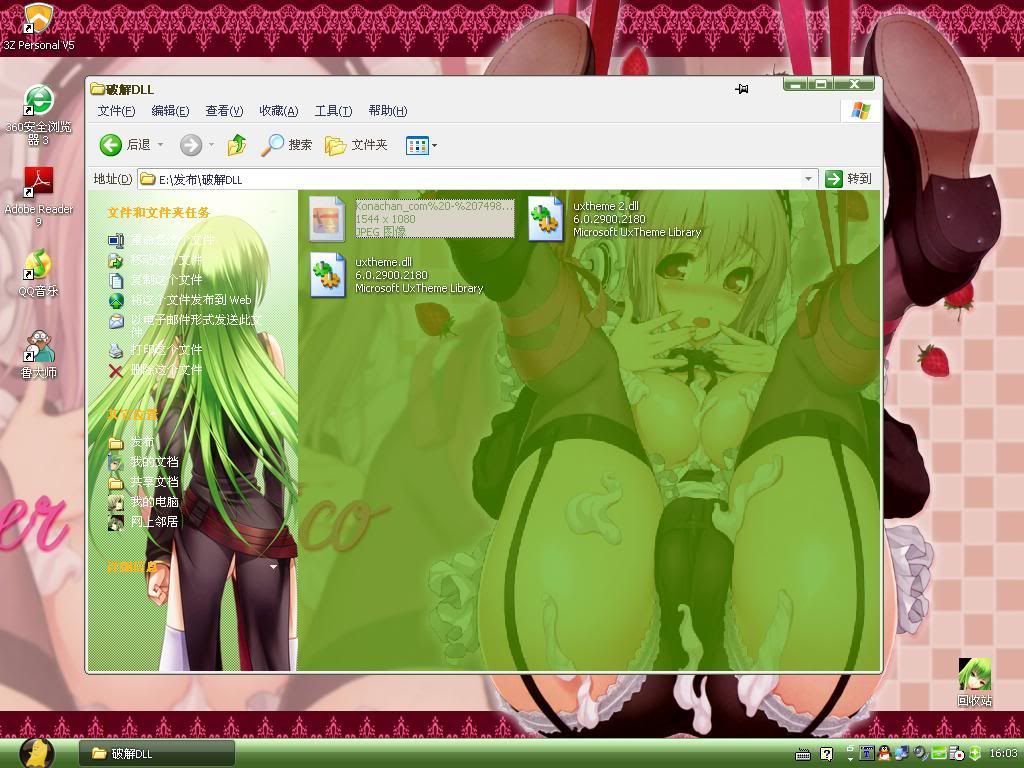The height and width of the screenshot is (768, 1024).
Task: Open the Search (搜索) pane
Action: 286,144
